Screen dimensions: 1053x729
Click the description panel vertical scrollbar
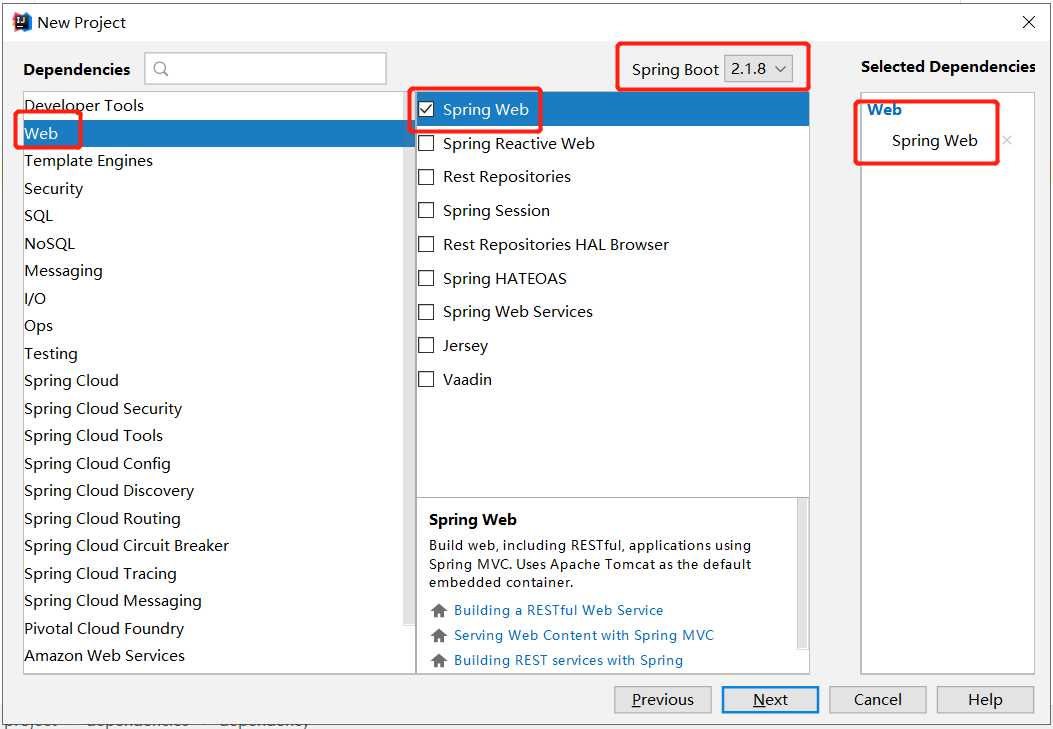coord(802,574)
